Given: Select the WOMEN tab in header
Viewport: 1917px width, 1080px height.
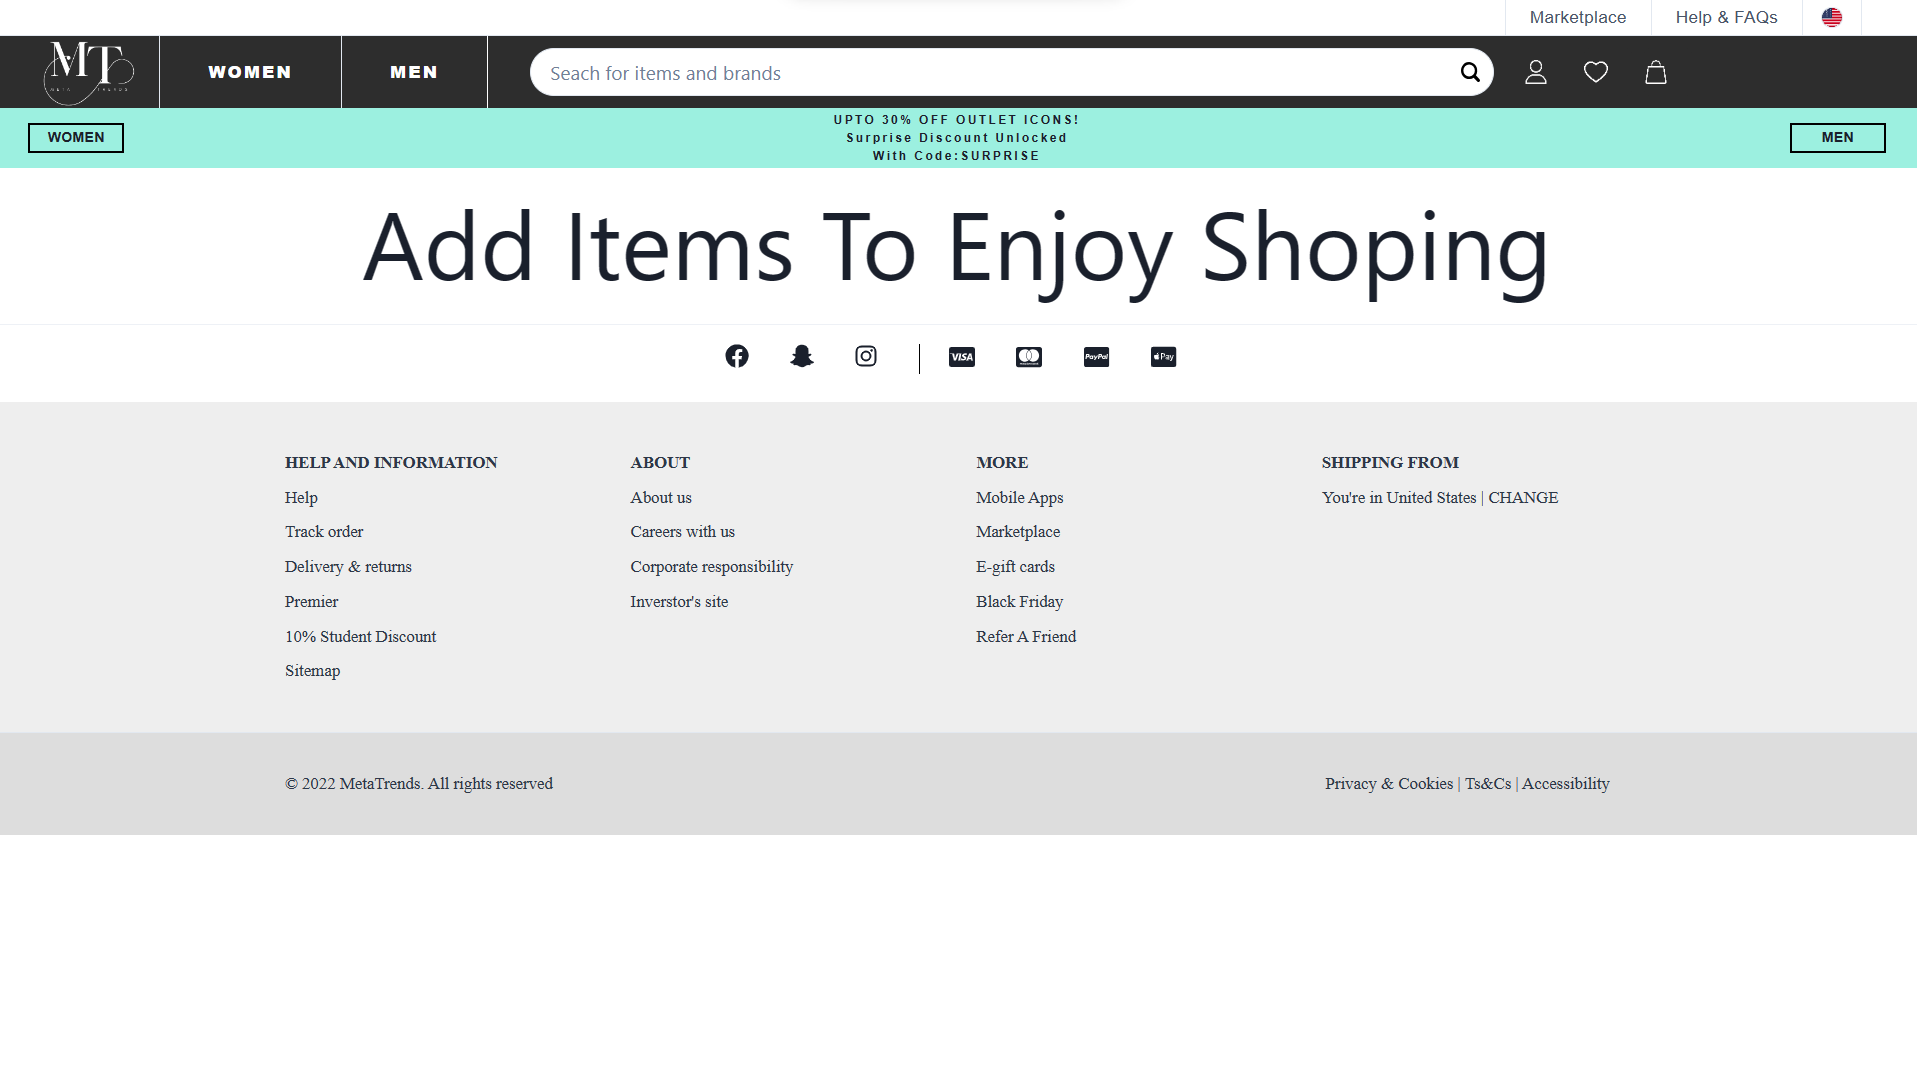Looking at the screenshot, I should pos(250,72).
